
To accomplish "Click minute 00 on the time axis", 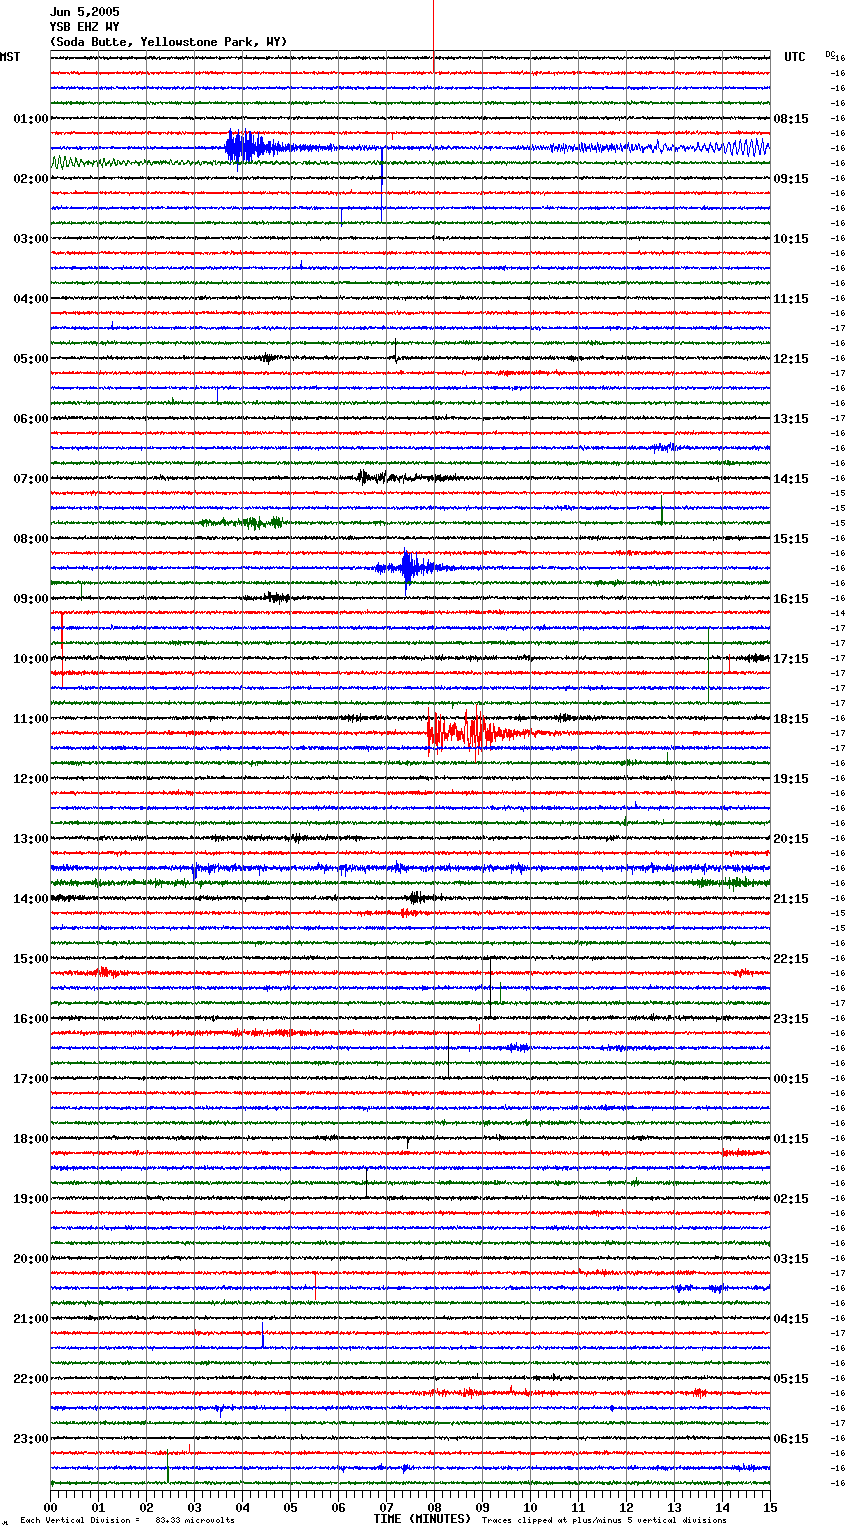I will [x=50, y=1506].
